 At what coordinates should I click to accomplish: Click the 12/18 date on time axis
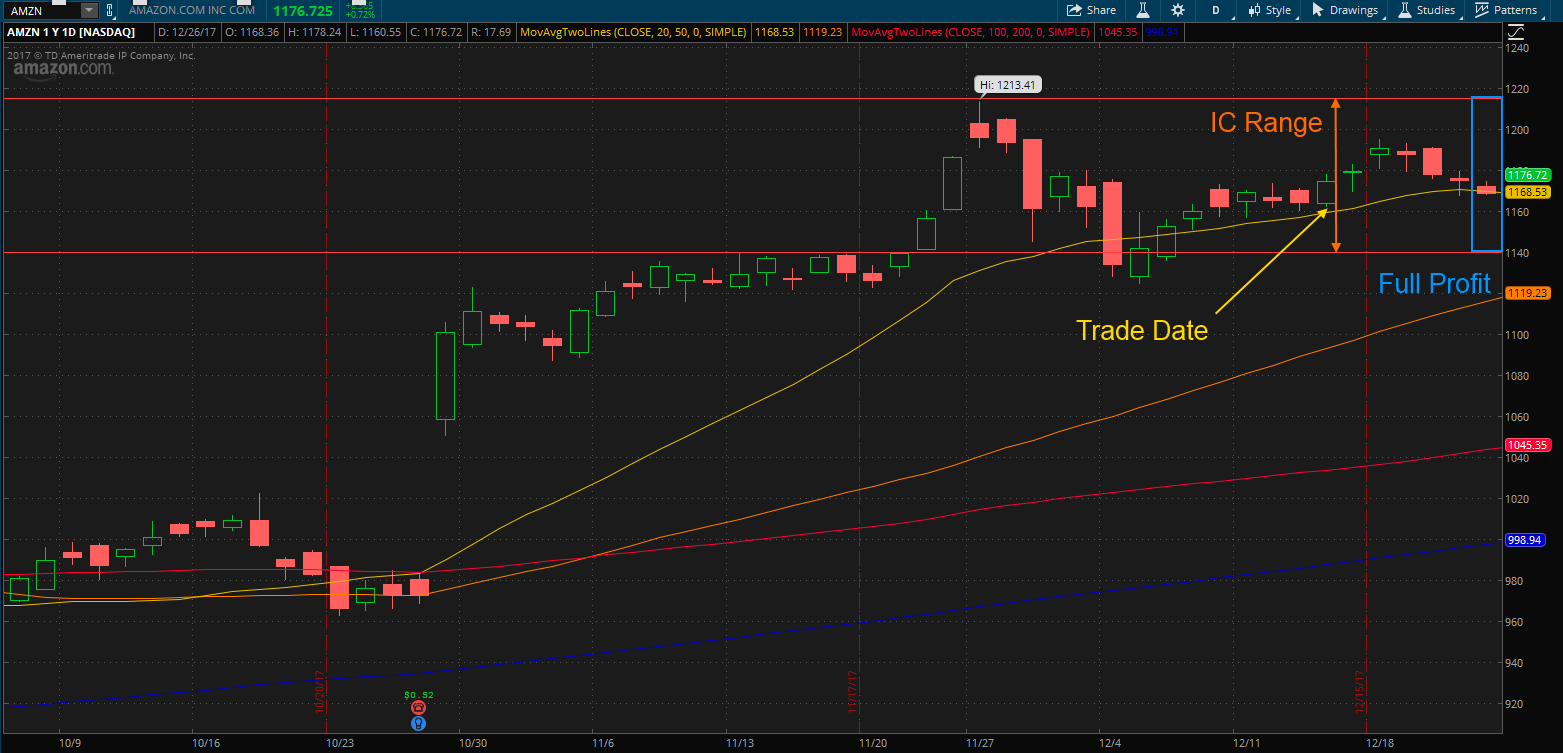click(1380, 743)
